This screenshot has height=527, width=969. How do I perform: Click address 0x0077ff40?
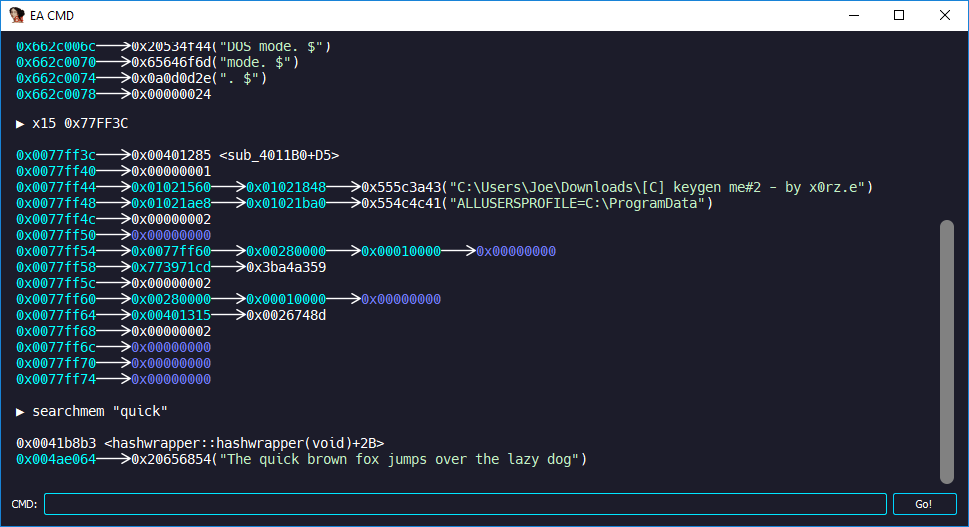tap(56, 171)
